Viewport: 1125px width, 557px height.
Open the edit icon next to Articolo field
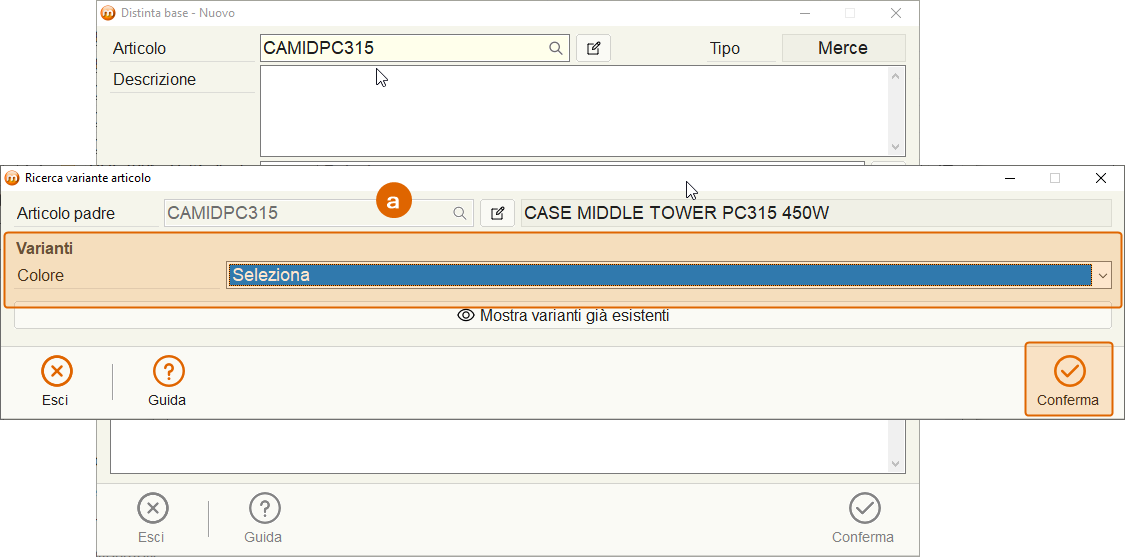click(x=593, y=48)
